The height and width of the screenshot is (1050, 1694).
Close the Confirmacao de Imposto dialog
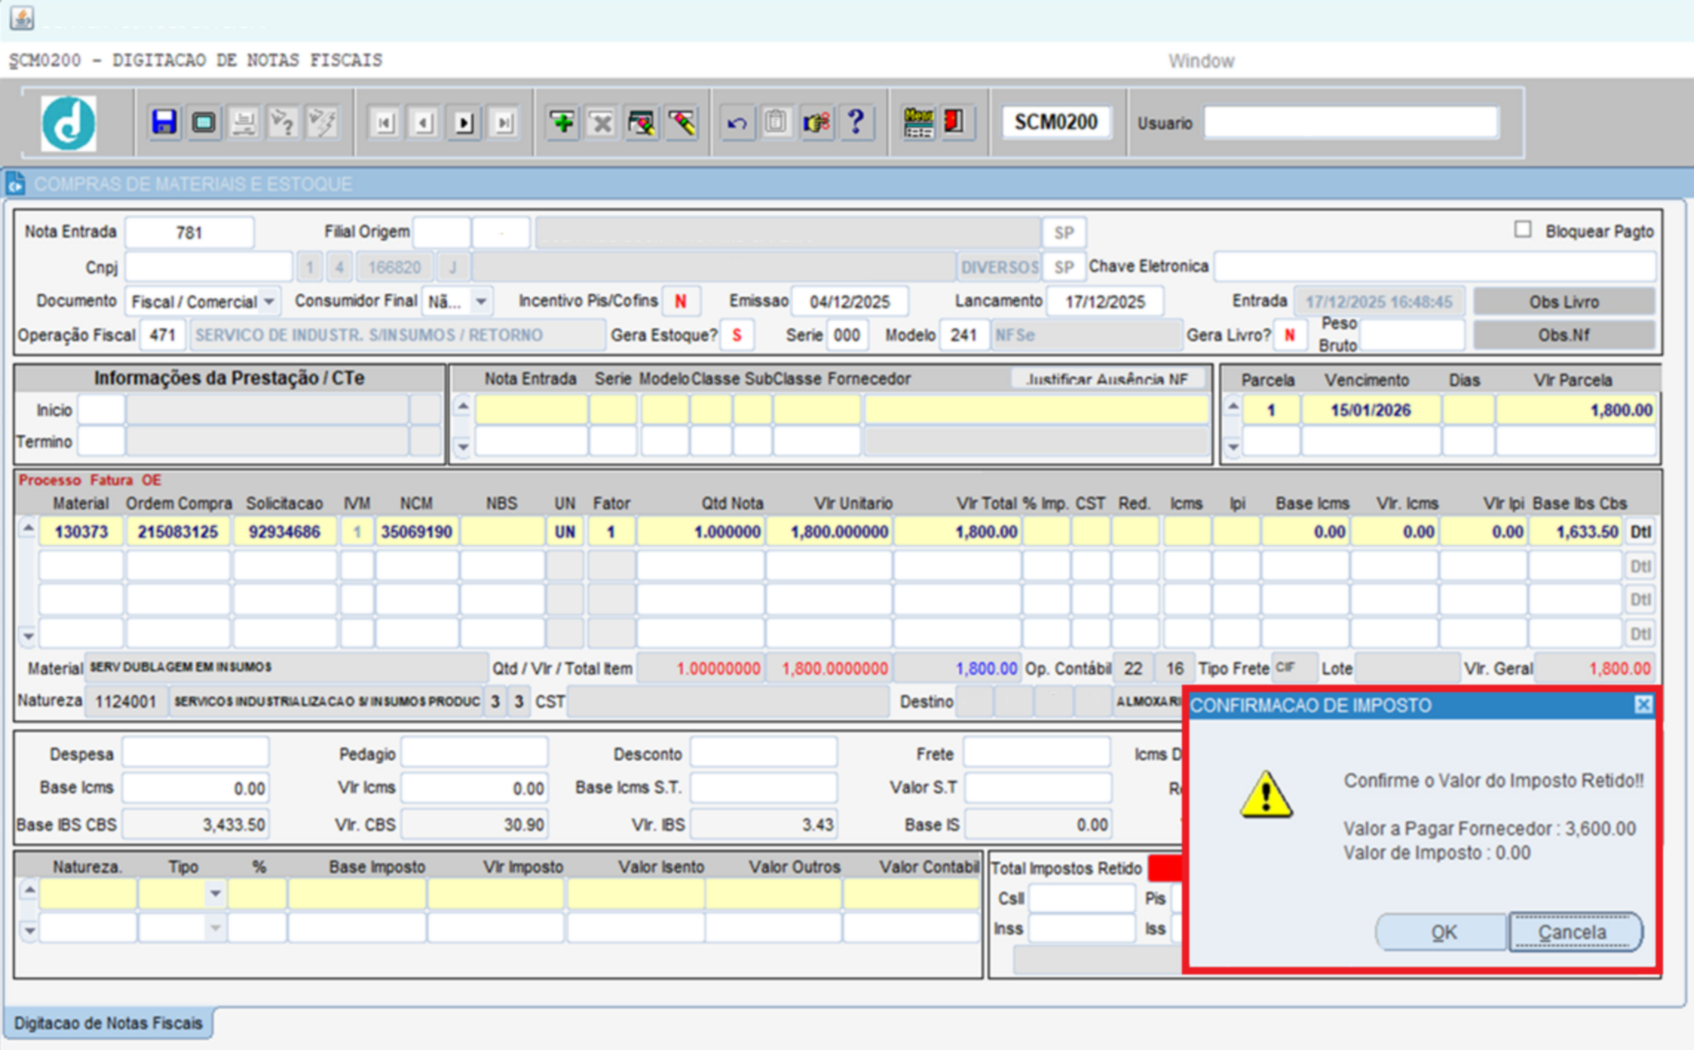click(x=1643, y=705)
